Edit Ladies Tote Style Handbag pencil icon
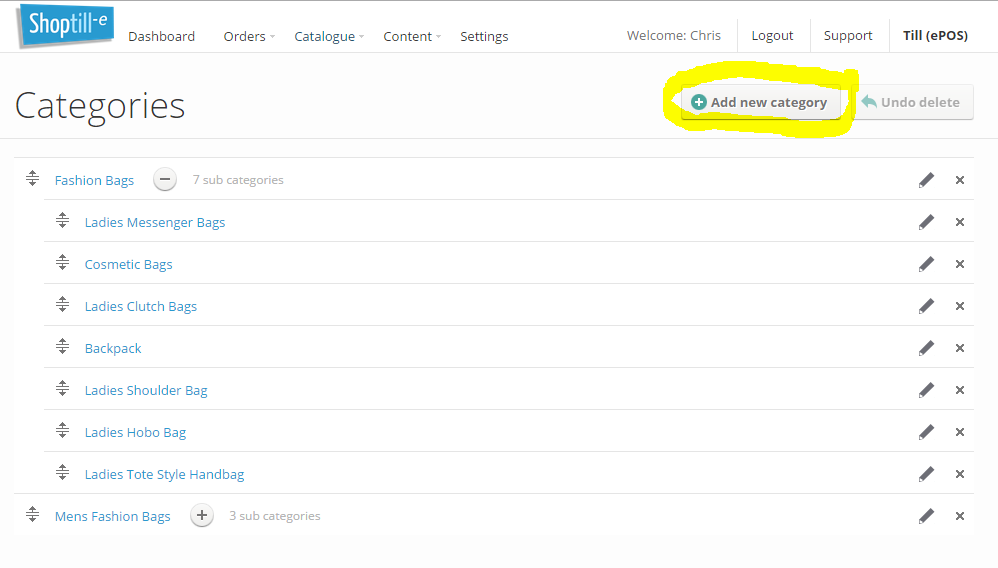This screenshot has height=568, width=998. click(927, 474)
